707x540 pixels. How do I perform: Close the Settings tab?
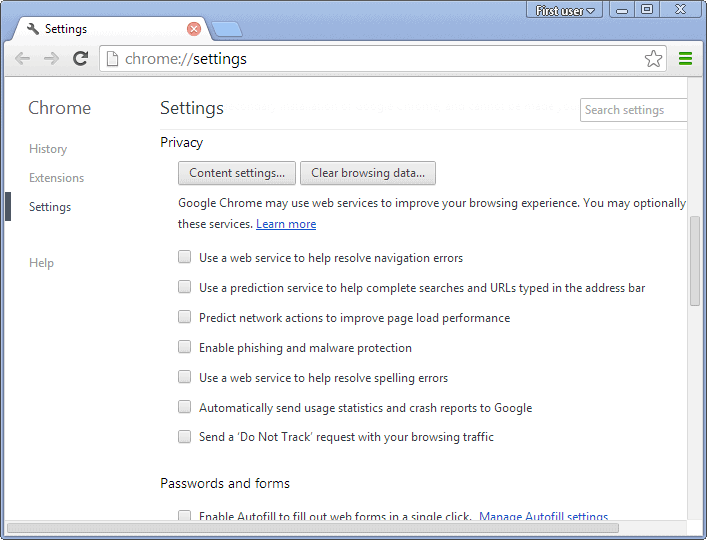(x=194, y=29)
